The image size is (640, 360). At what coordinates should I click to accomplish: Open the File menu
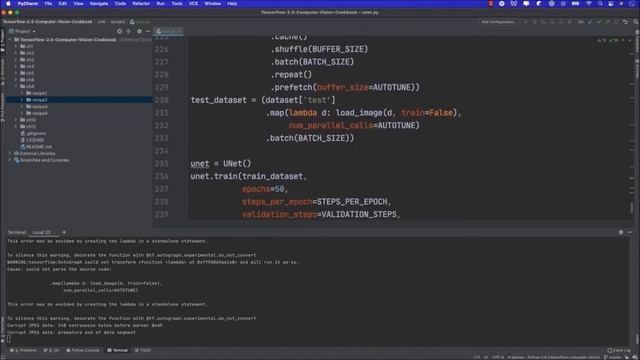click(48, 4)
